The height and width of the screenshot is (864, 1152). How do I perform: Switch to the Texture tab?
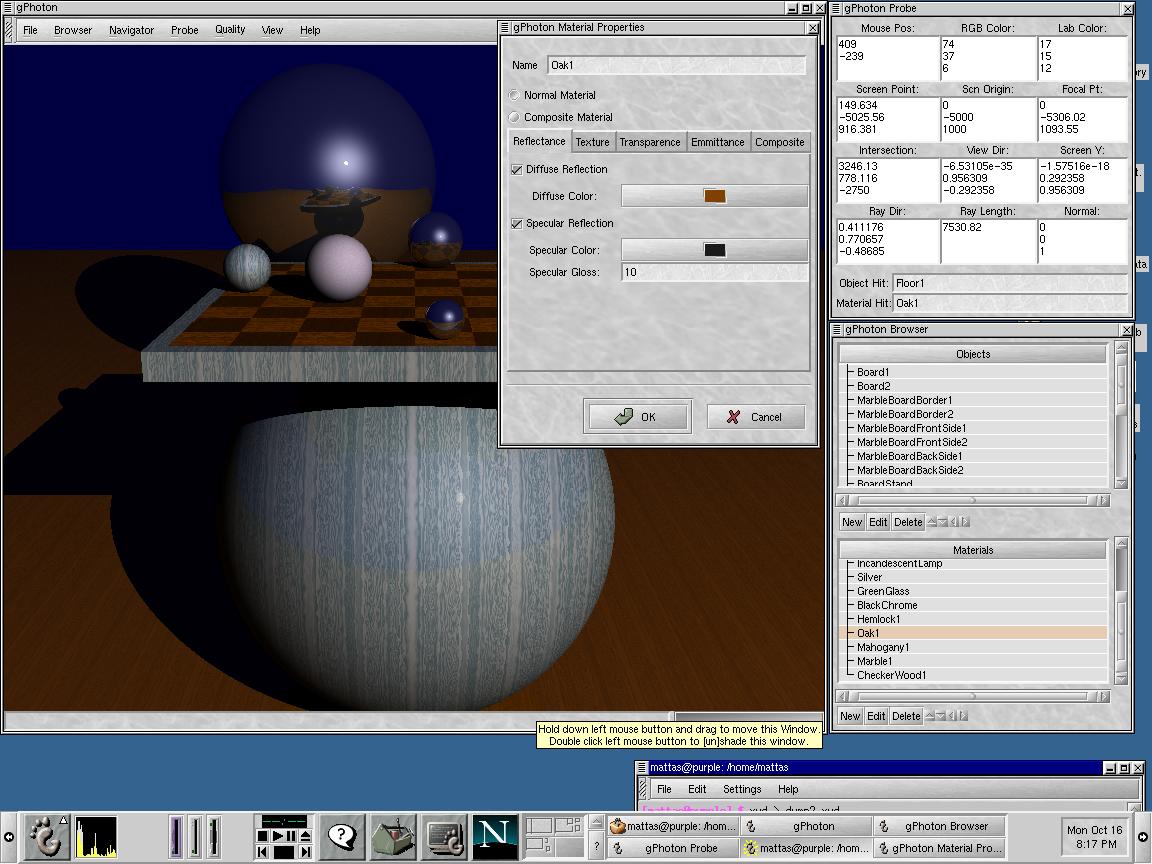592,142
